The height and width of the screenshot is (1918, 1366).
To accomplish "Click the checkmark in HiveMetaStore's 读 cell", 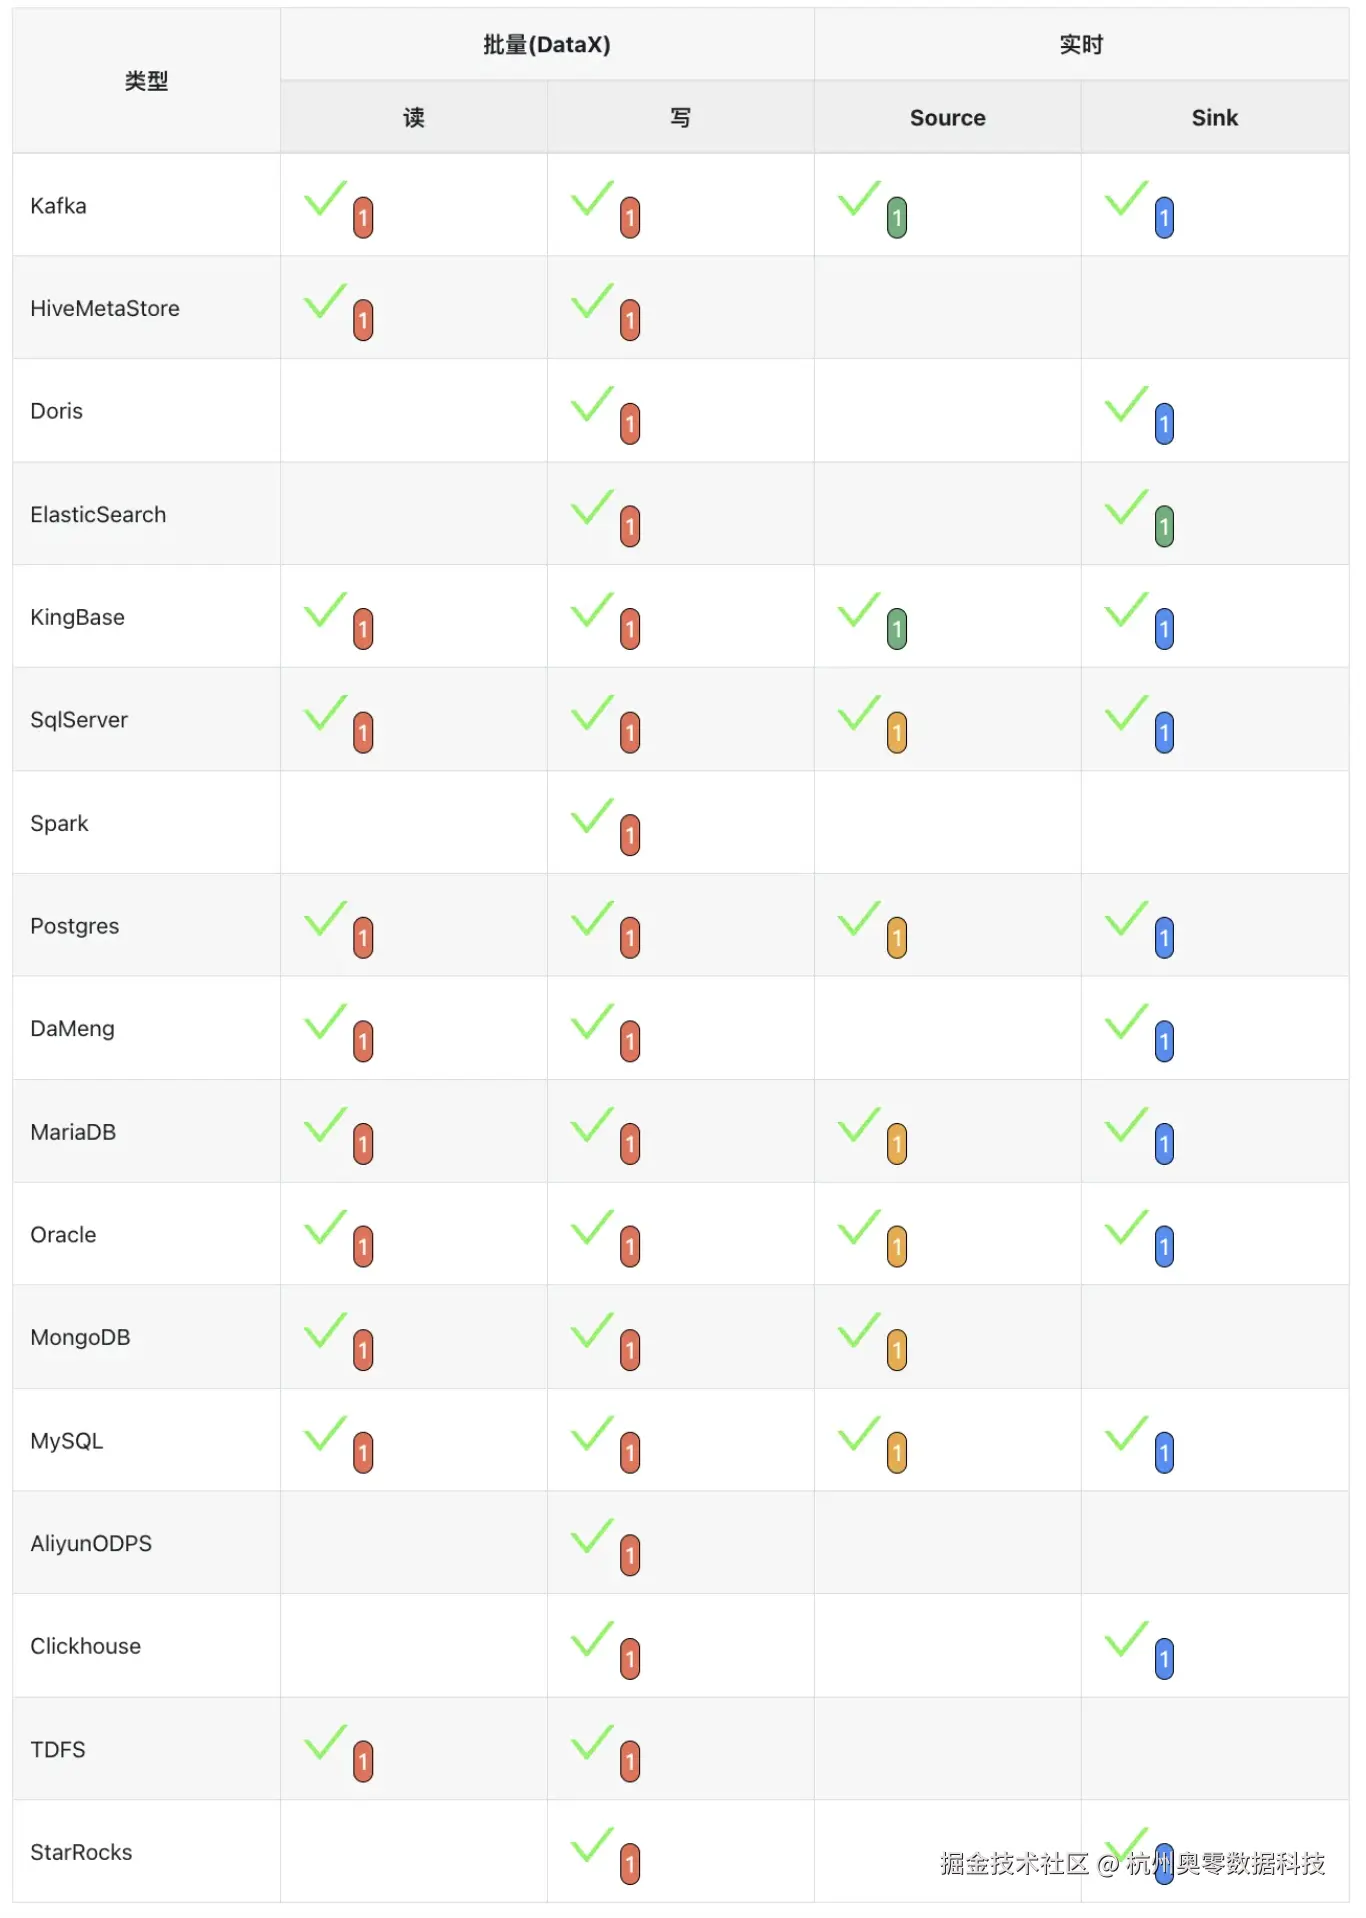I will pos(325,301).
